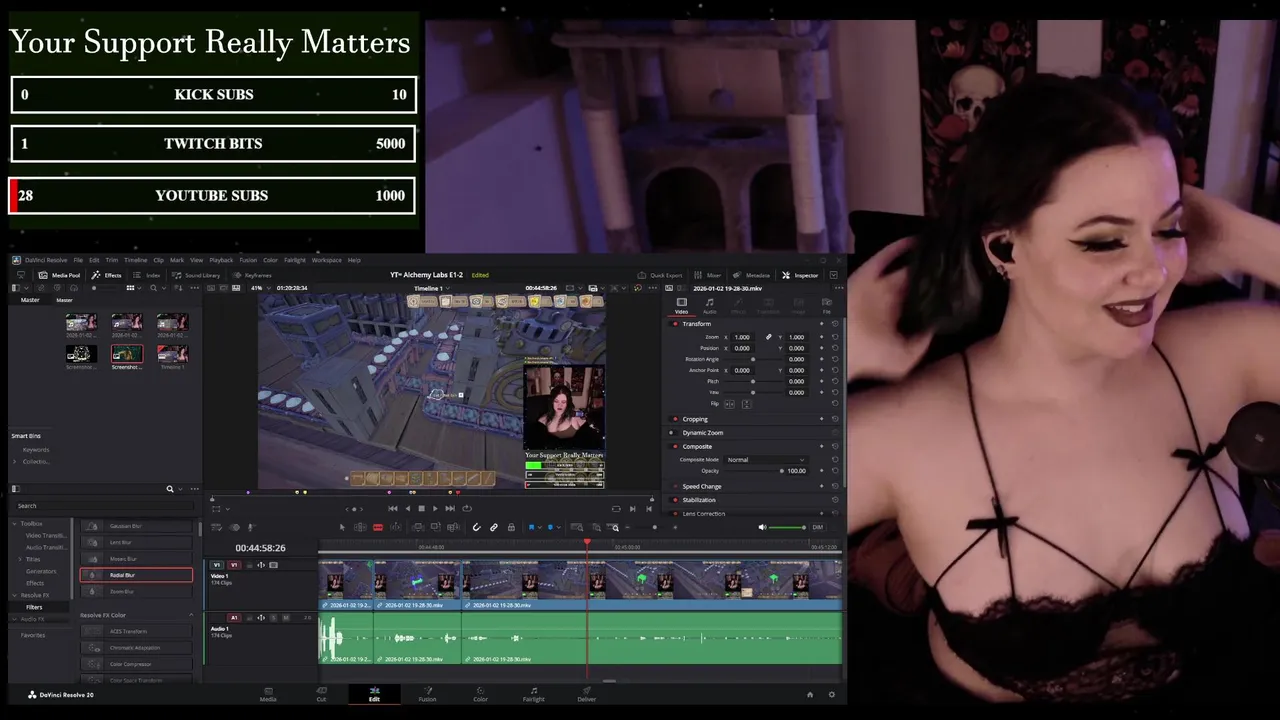
Task: Click the DIM audio button
Action: click(x=817, y=527)
